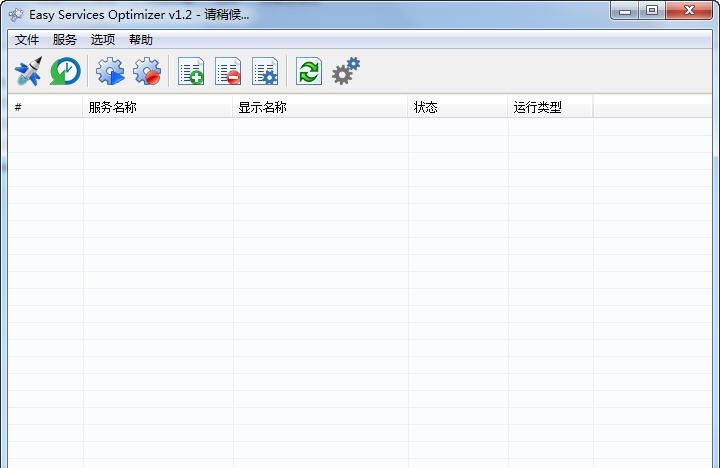Click the green clock restore-defaults icon
The width and height of the screenshot is (720, 468).
65,71
